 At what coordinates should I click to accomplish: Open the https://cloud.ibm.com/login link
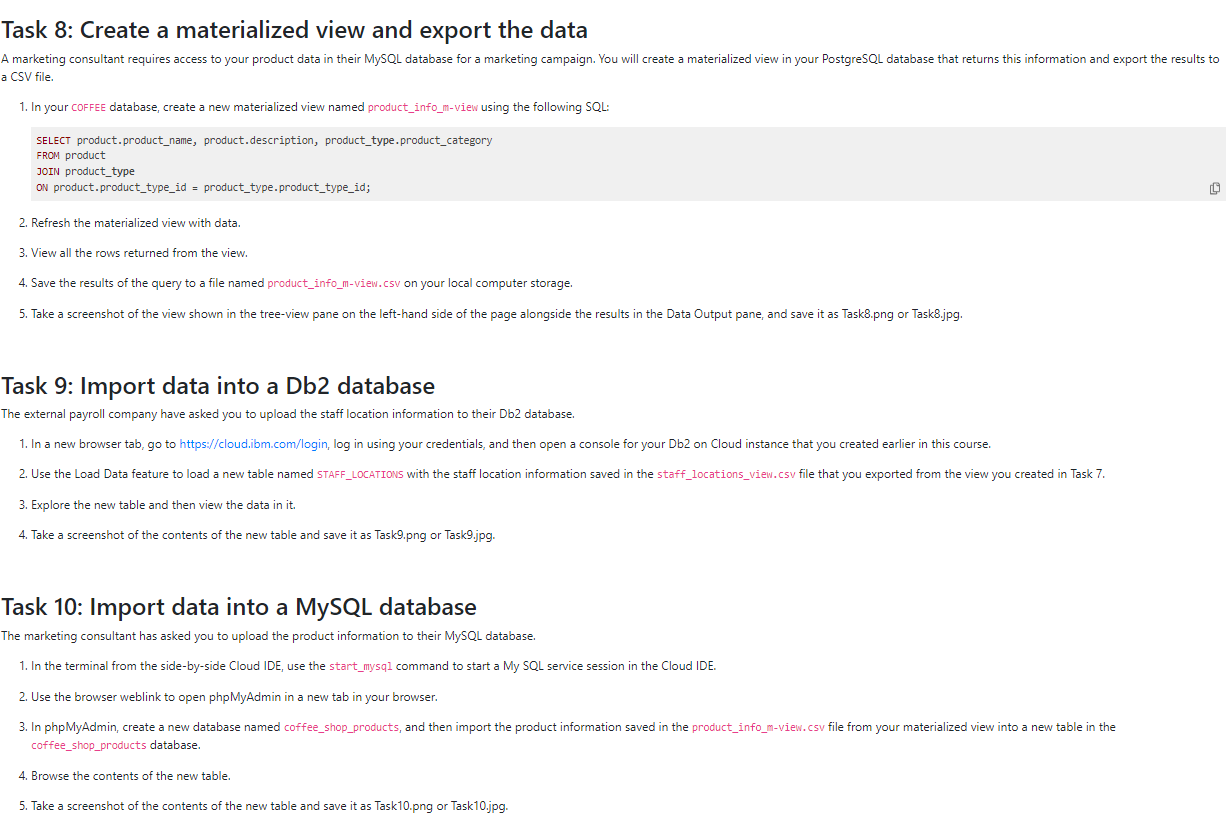(254, 444)
